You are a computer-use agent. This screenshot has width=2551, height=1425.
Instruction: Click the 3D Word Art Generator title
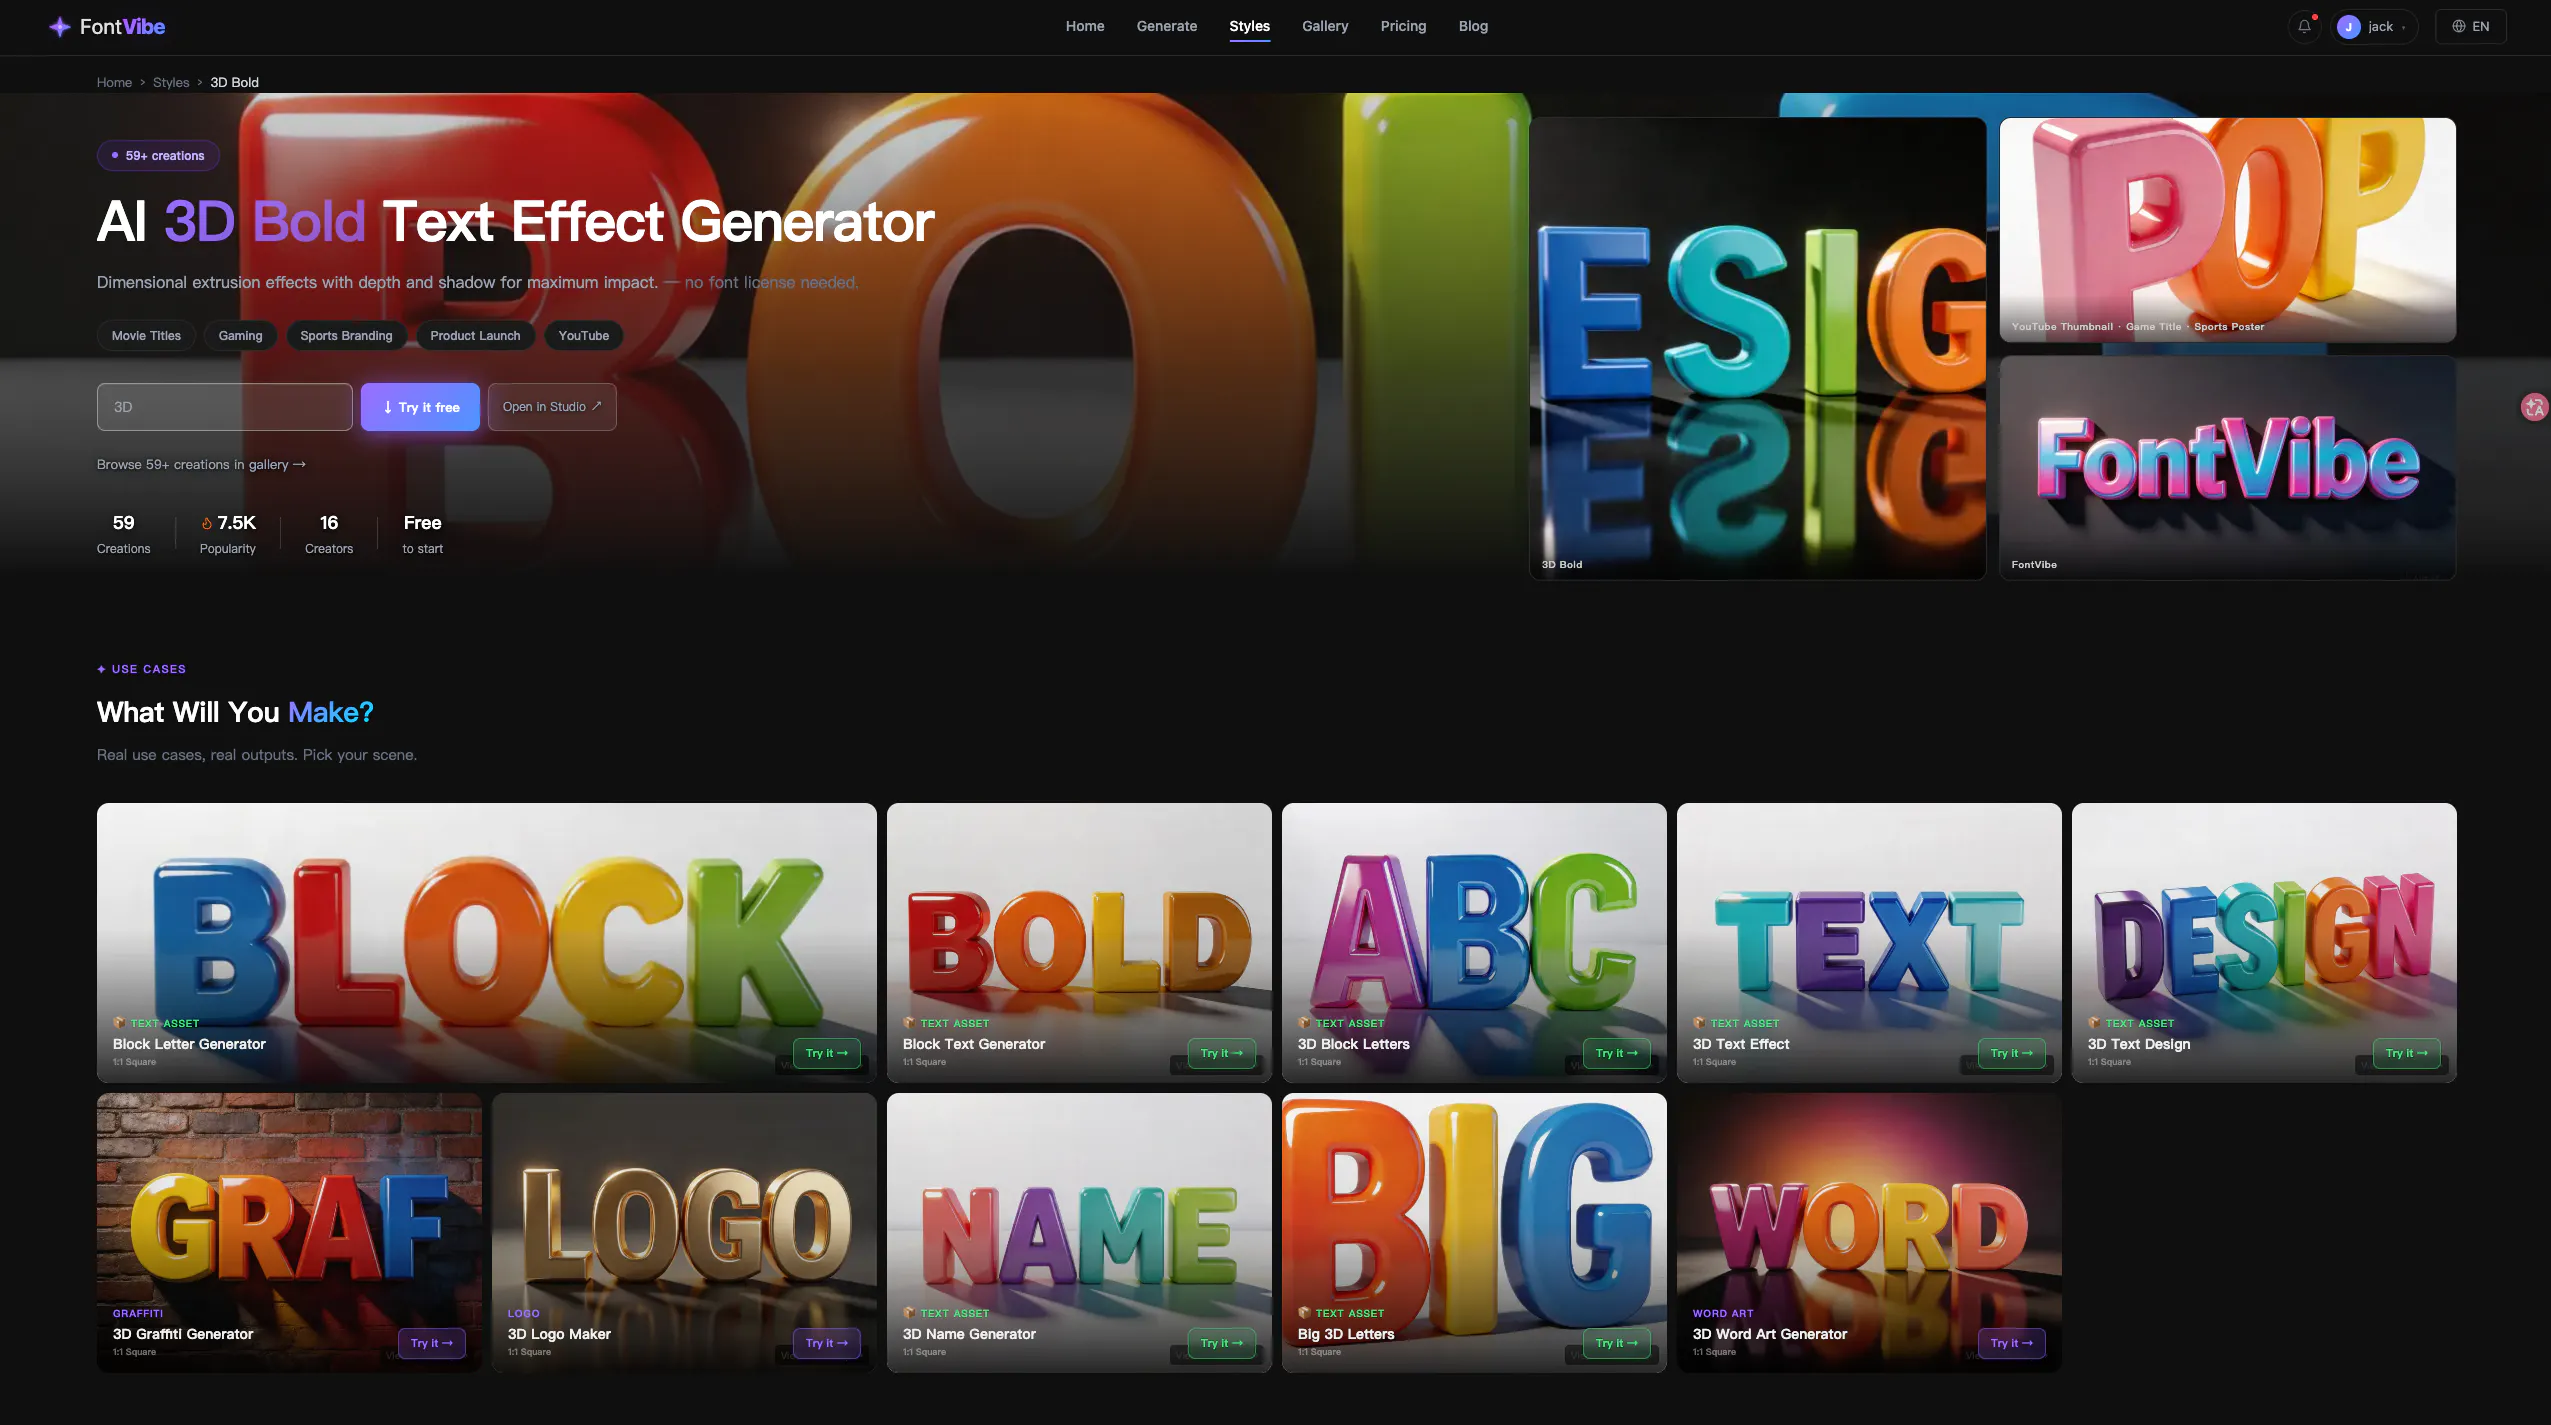1769,1334
